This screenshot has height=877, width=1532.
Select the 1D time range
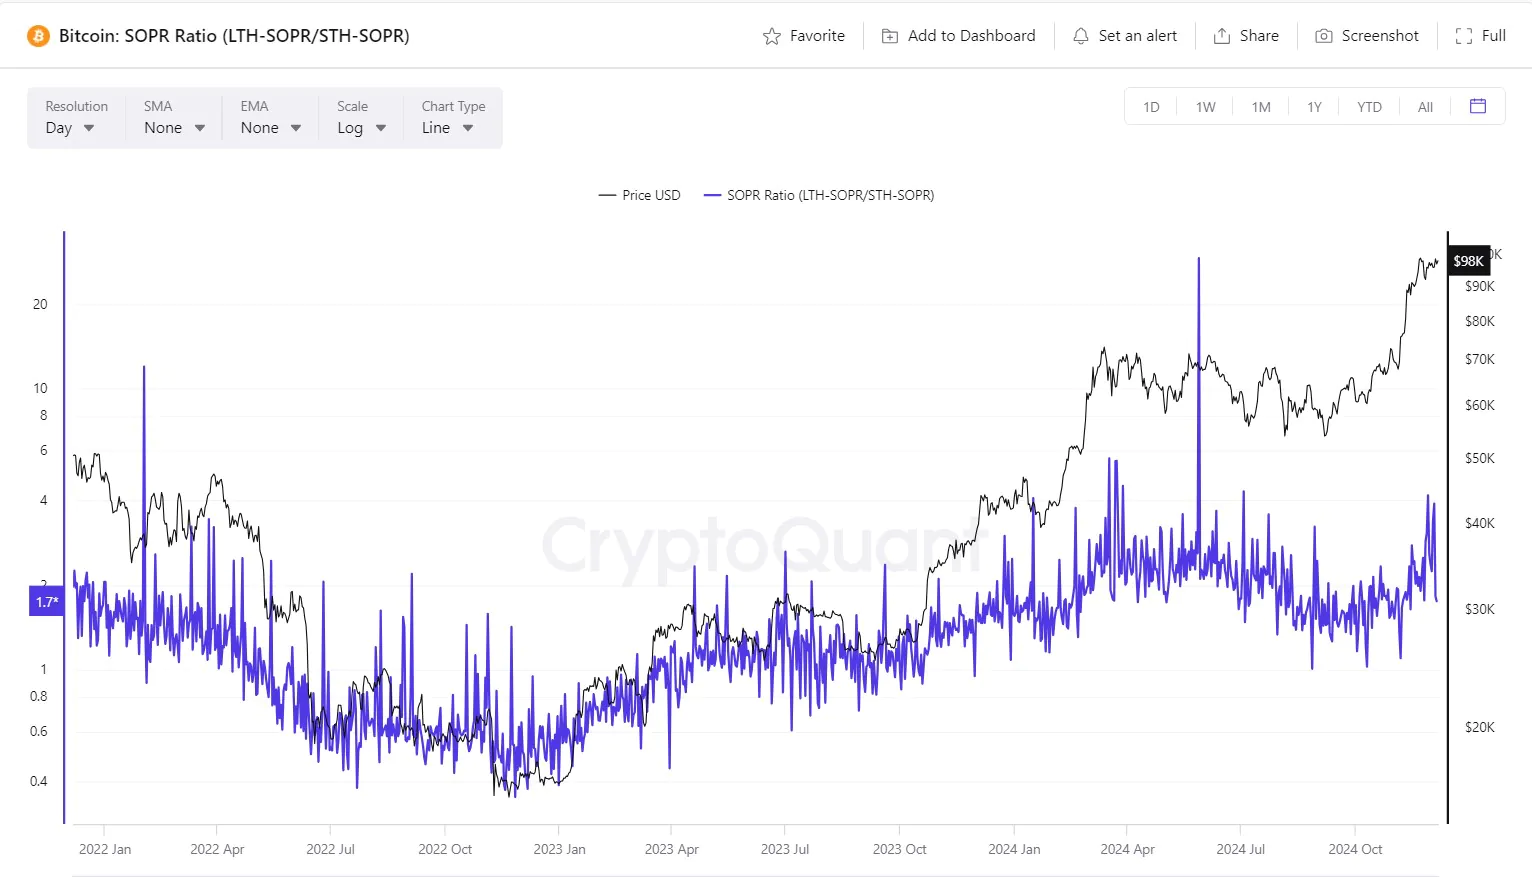(x=1151, y=107)
